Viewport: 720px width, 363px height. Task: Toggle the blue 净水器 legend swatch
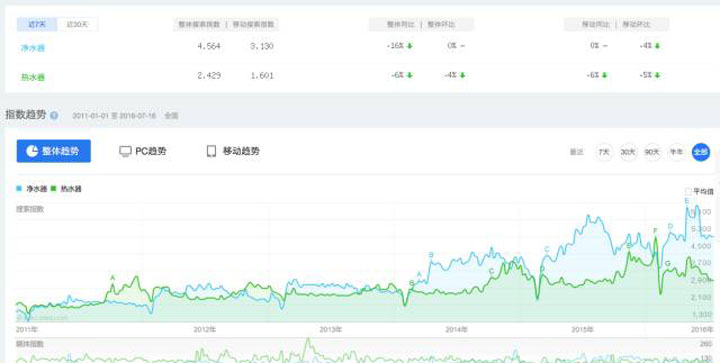coord(19,188)
